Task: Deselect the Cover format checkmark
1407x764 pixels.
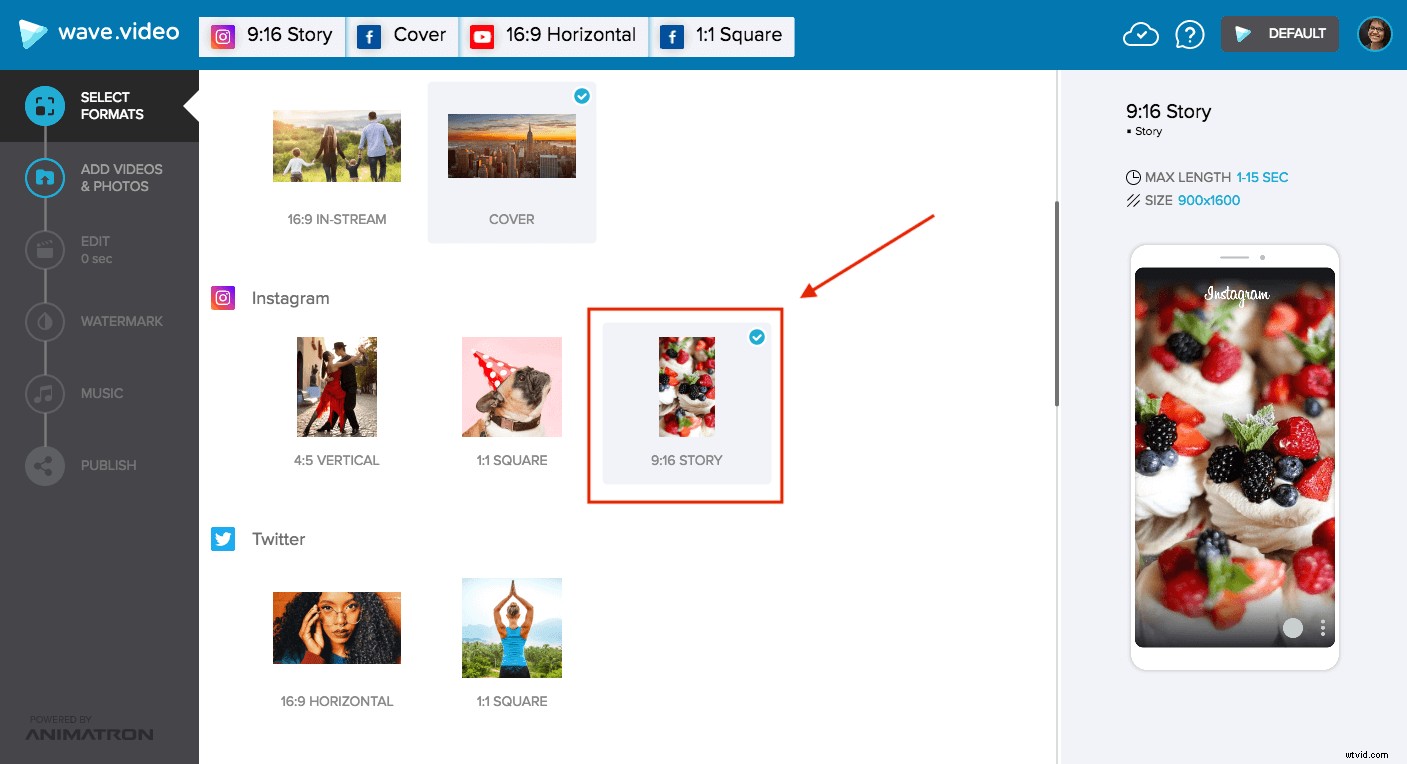Action: click(x=582, y=96)
